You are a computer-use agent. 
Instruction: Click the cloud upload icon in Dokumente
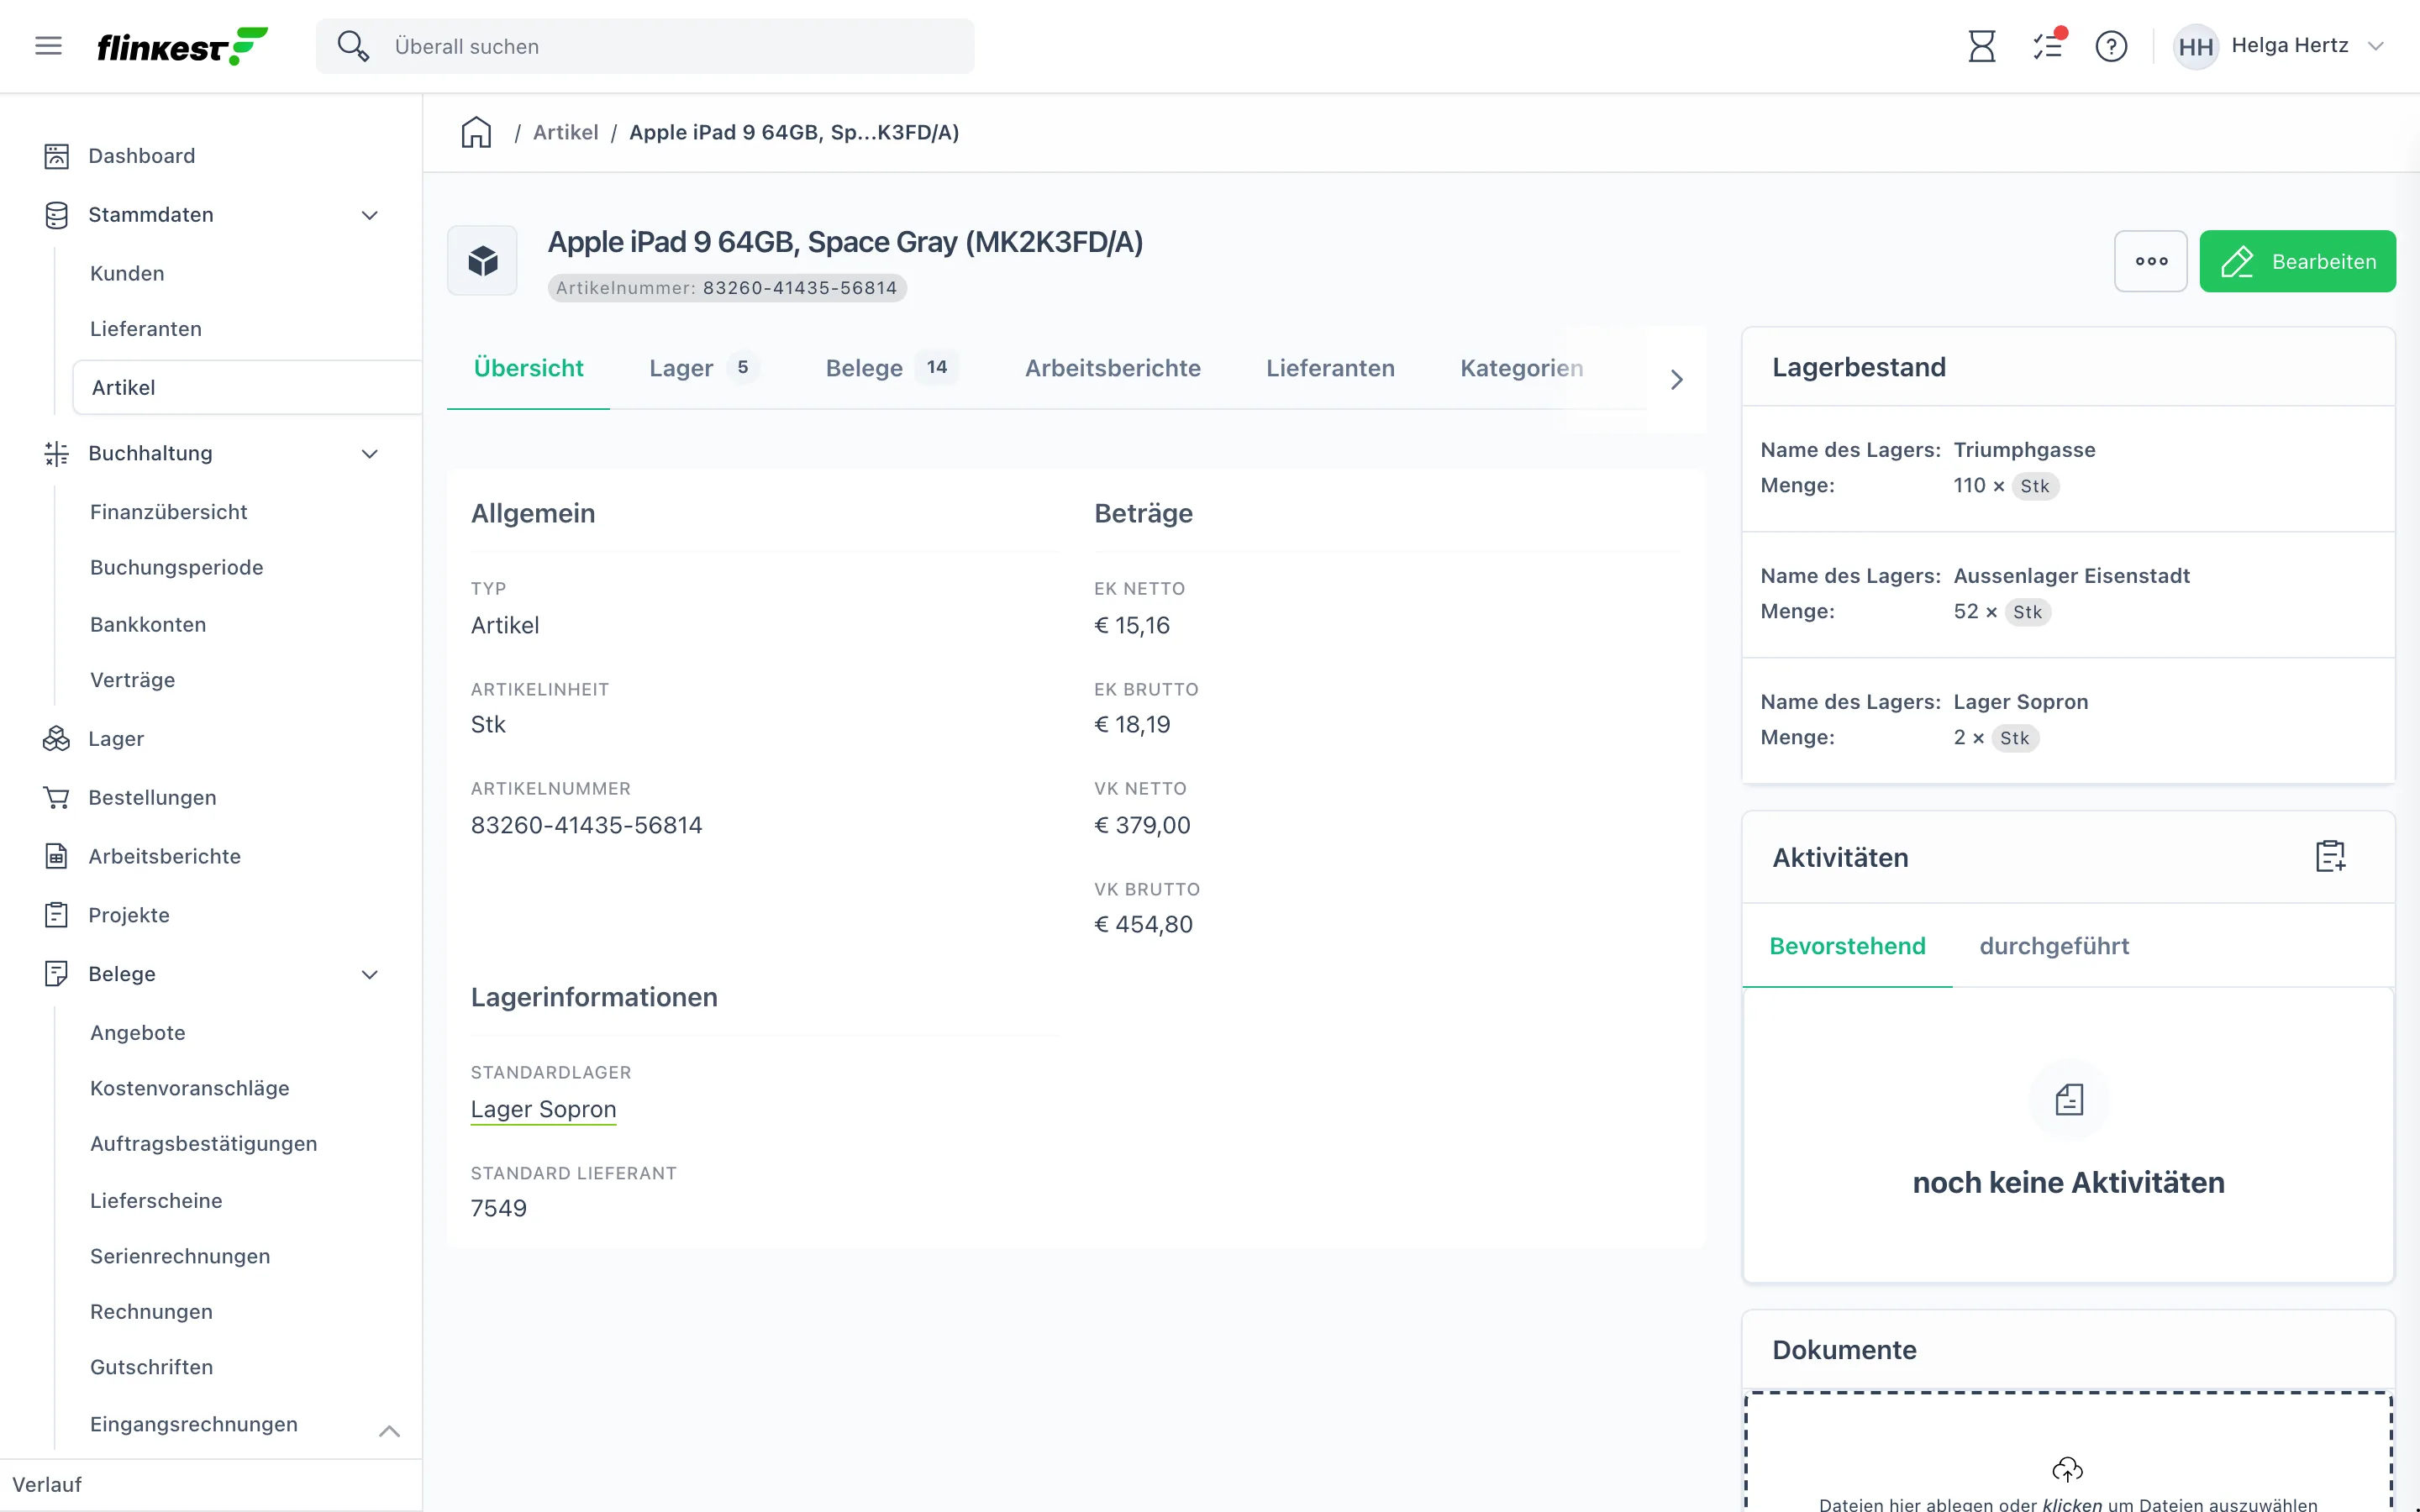click(x=2067, y=1469)
